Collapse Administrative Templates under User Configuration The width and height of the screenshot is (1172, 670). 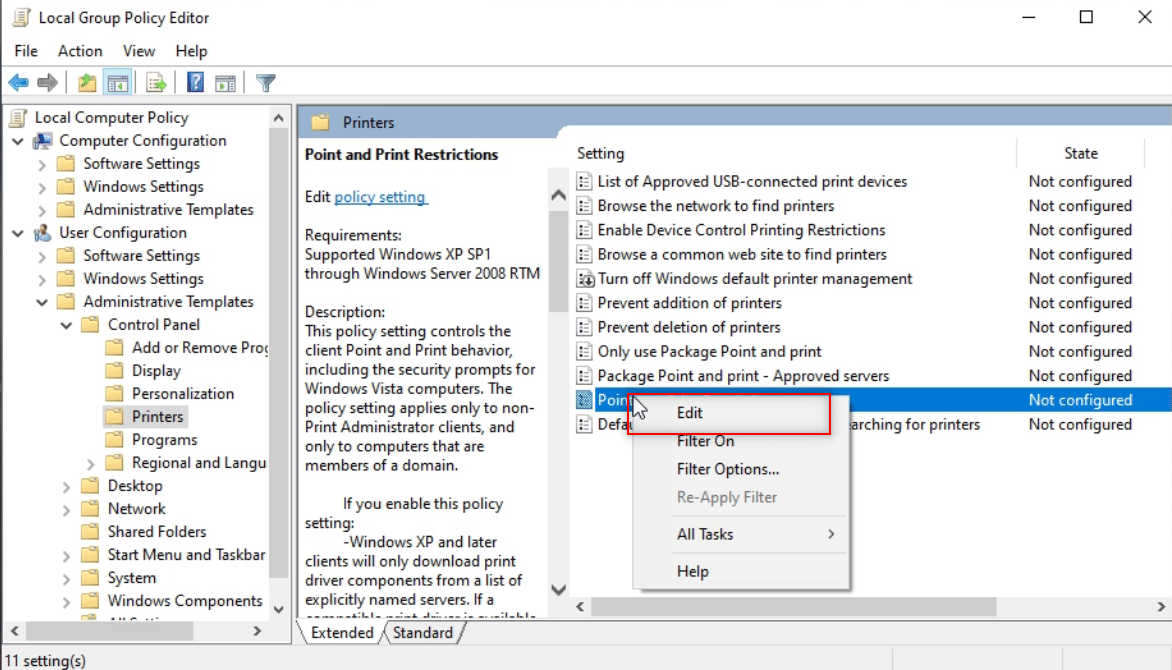point(42,302)
